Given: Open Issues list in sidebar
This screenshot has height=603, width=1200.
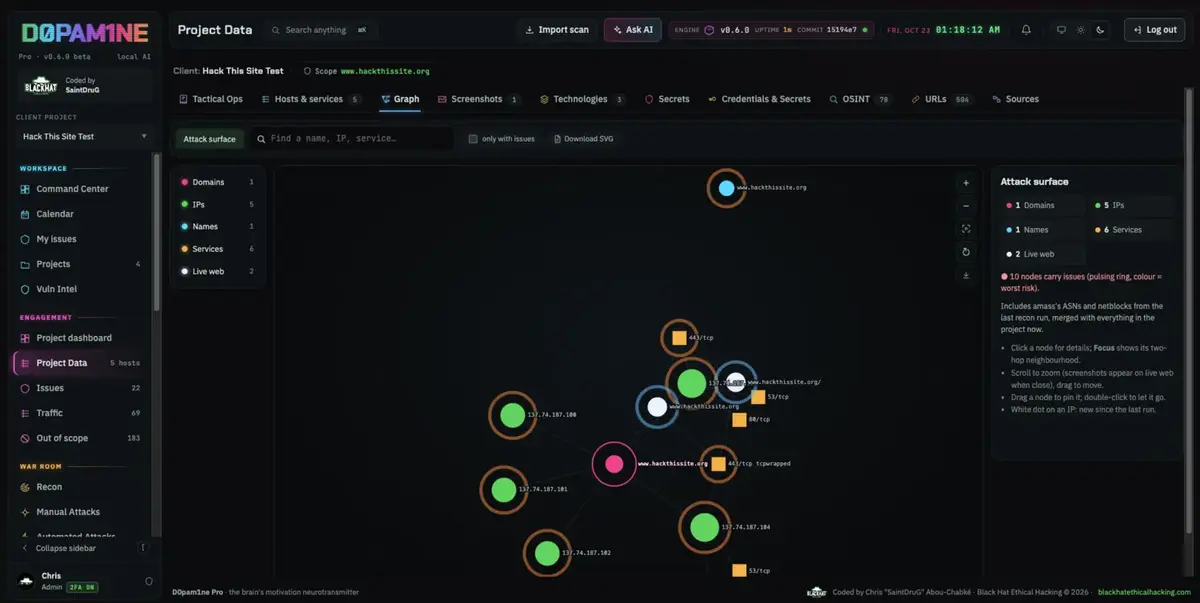Looking at the screenshot, I should [82, 388].
